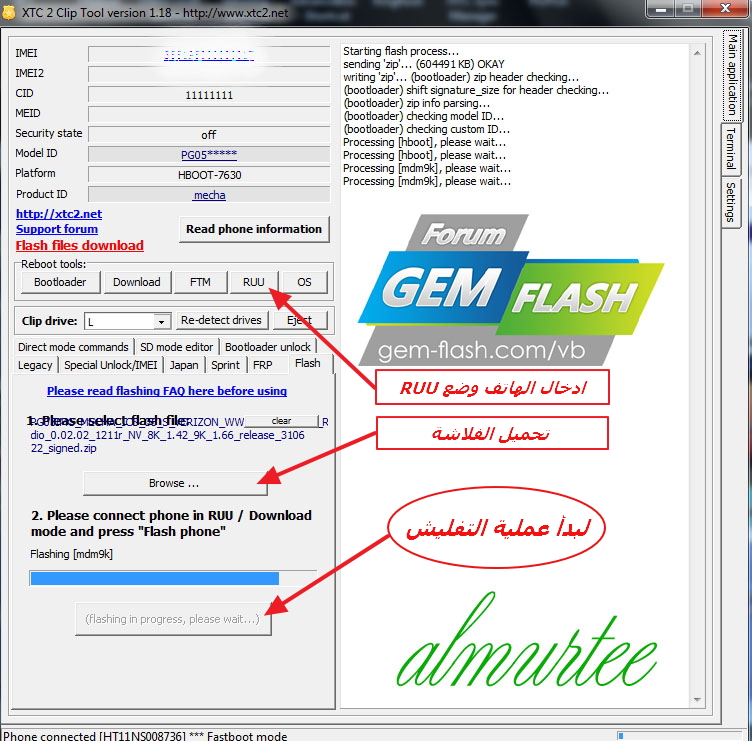Open the Special Unlock/IMEI tab
This screenshot has width=752, height=741.
point(111,365)
